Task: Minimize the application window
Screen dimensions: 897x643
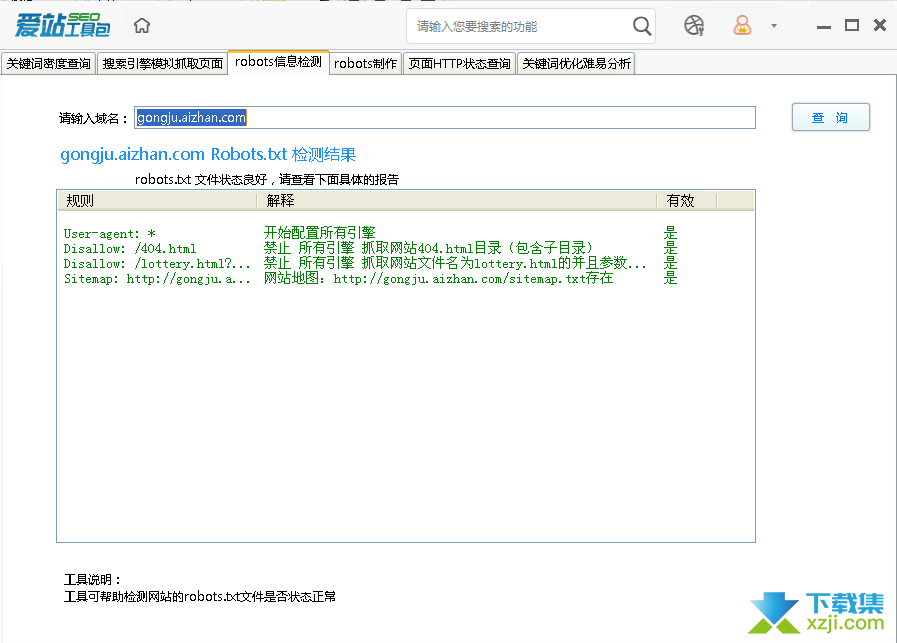Action: [824, 27]
